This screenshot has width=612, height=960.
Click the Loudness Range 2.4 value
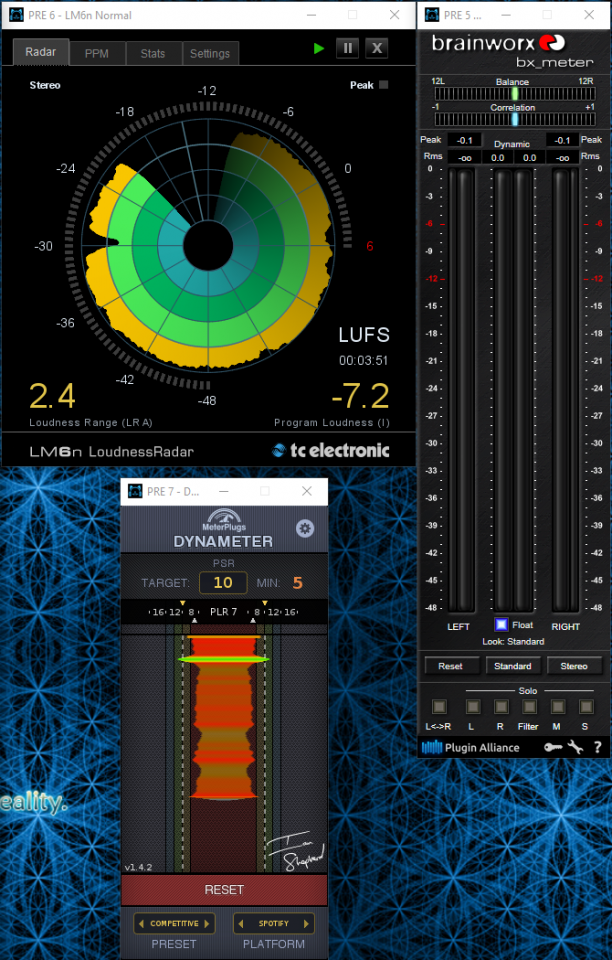[52, 396]
